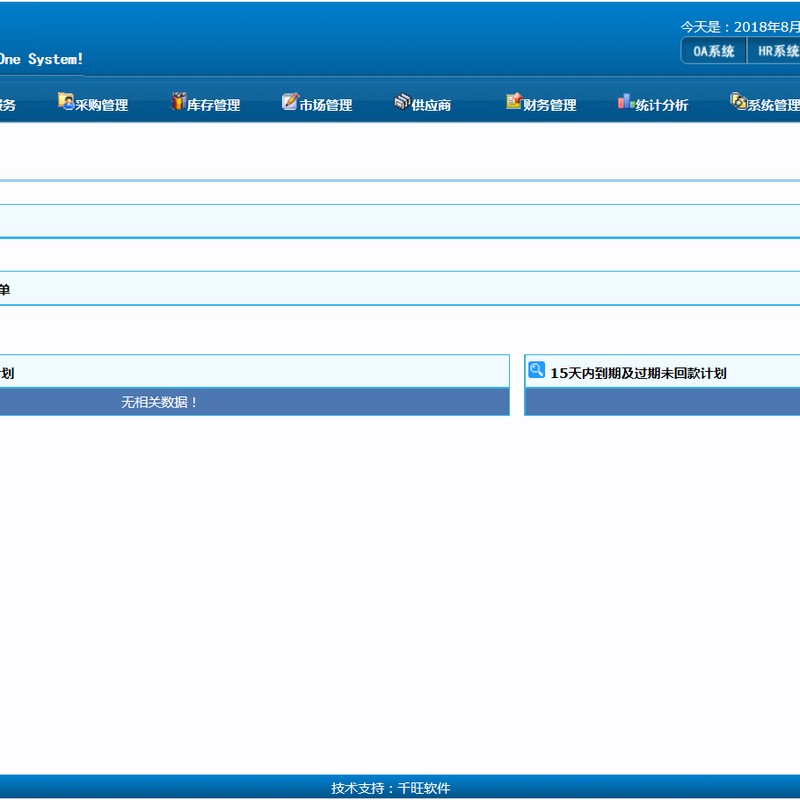The width and height of the screenshot is (800, 800).
Task: Open the 市场管理 menu
Action: (326, 105)
